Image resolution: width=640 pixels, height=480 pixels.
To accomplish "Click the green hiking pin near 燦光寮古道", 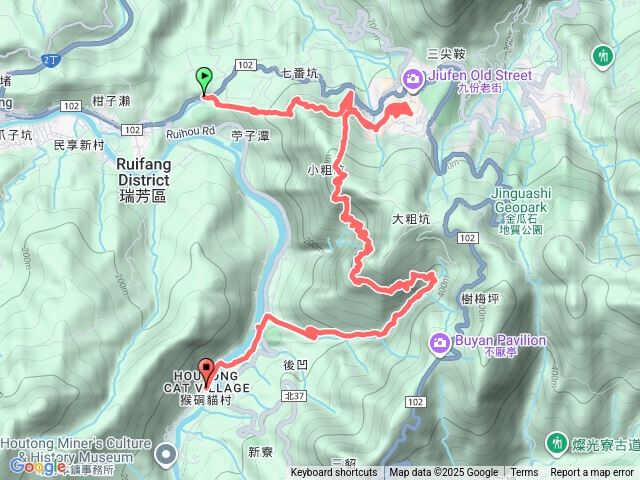I will [557, 444].
